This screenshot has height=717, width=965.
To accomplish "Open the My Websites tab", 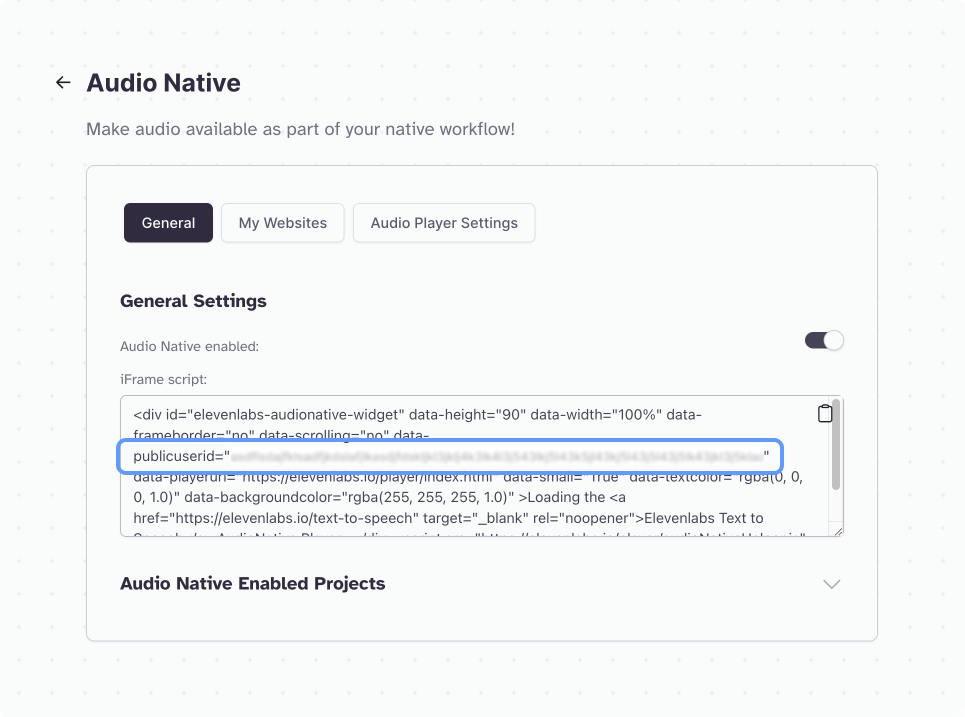I will pos(282,223).
